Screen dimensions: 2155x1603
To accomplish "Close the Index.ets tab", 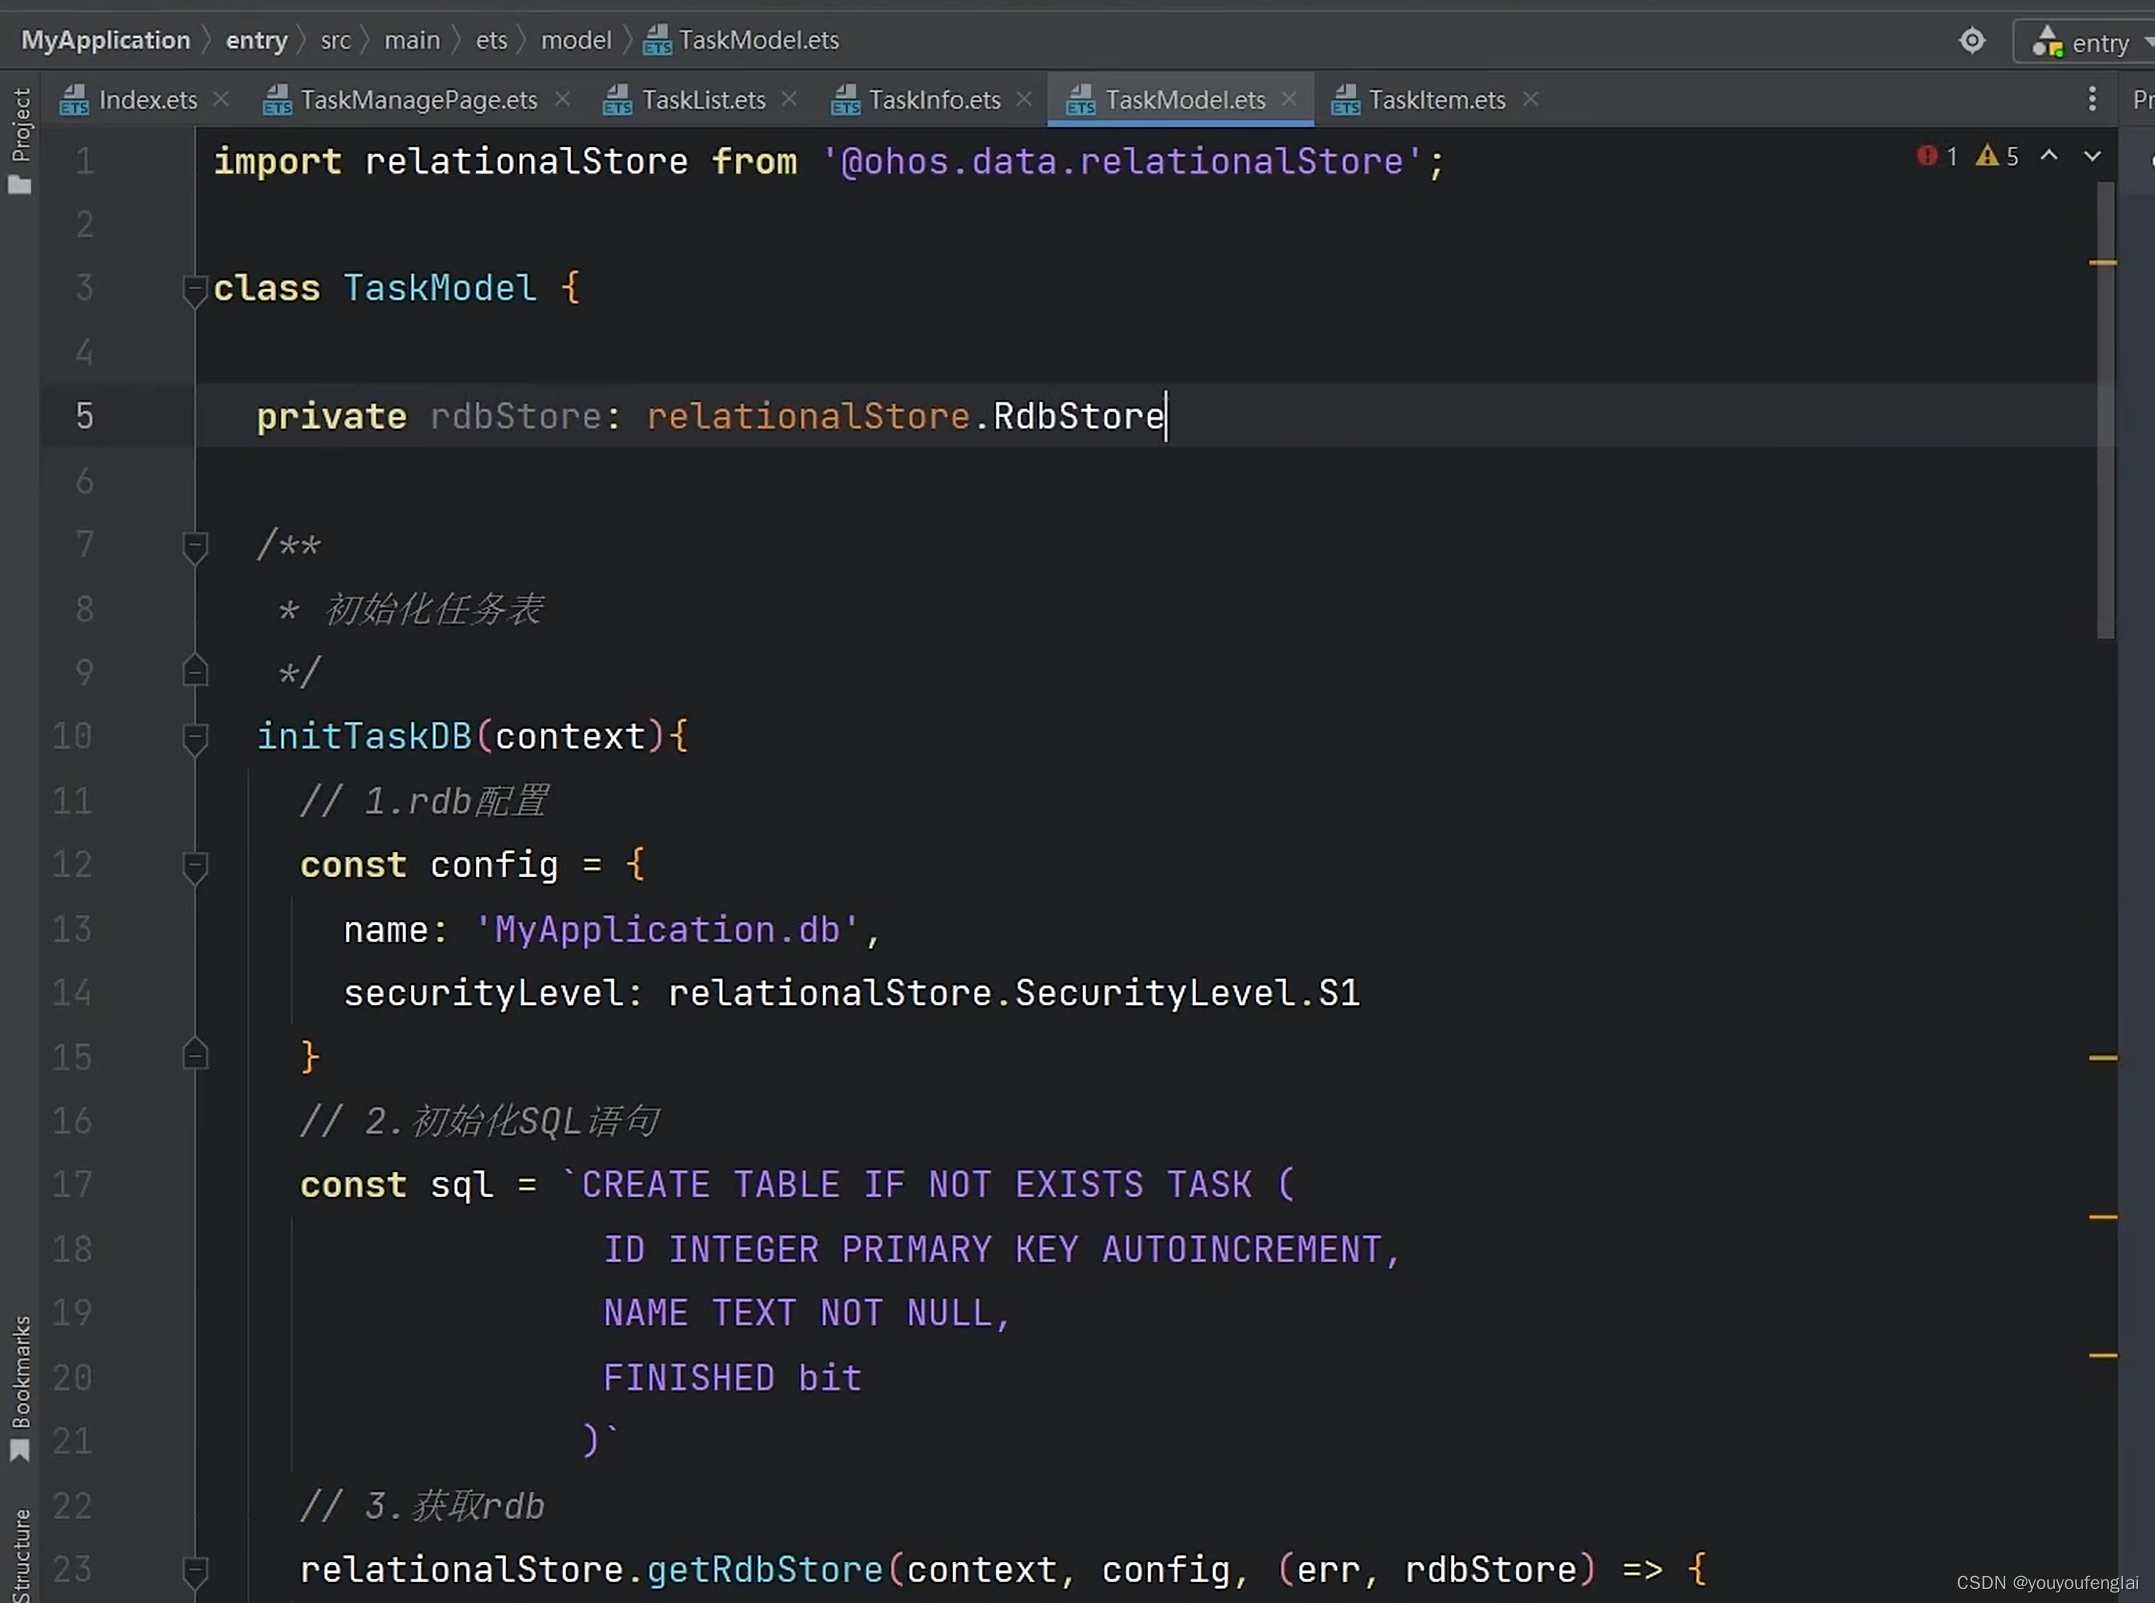I will tap(222, 99).
